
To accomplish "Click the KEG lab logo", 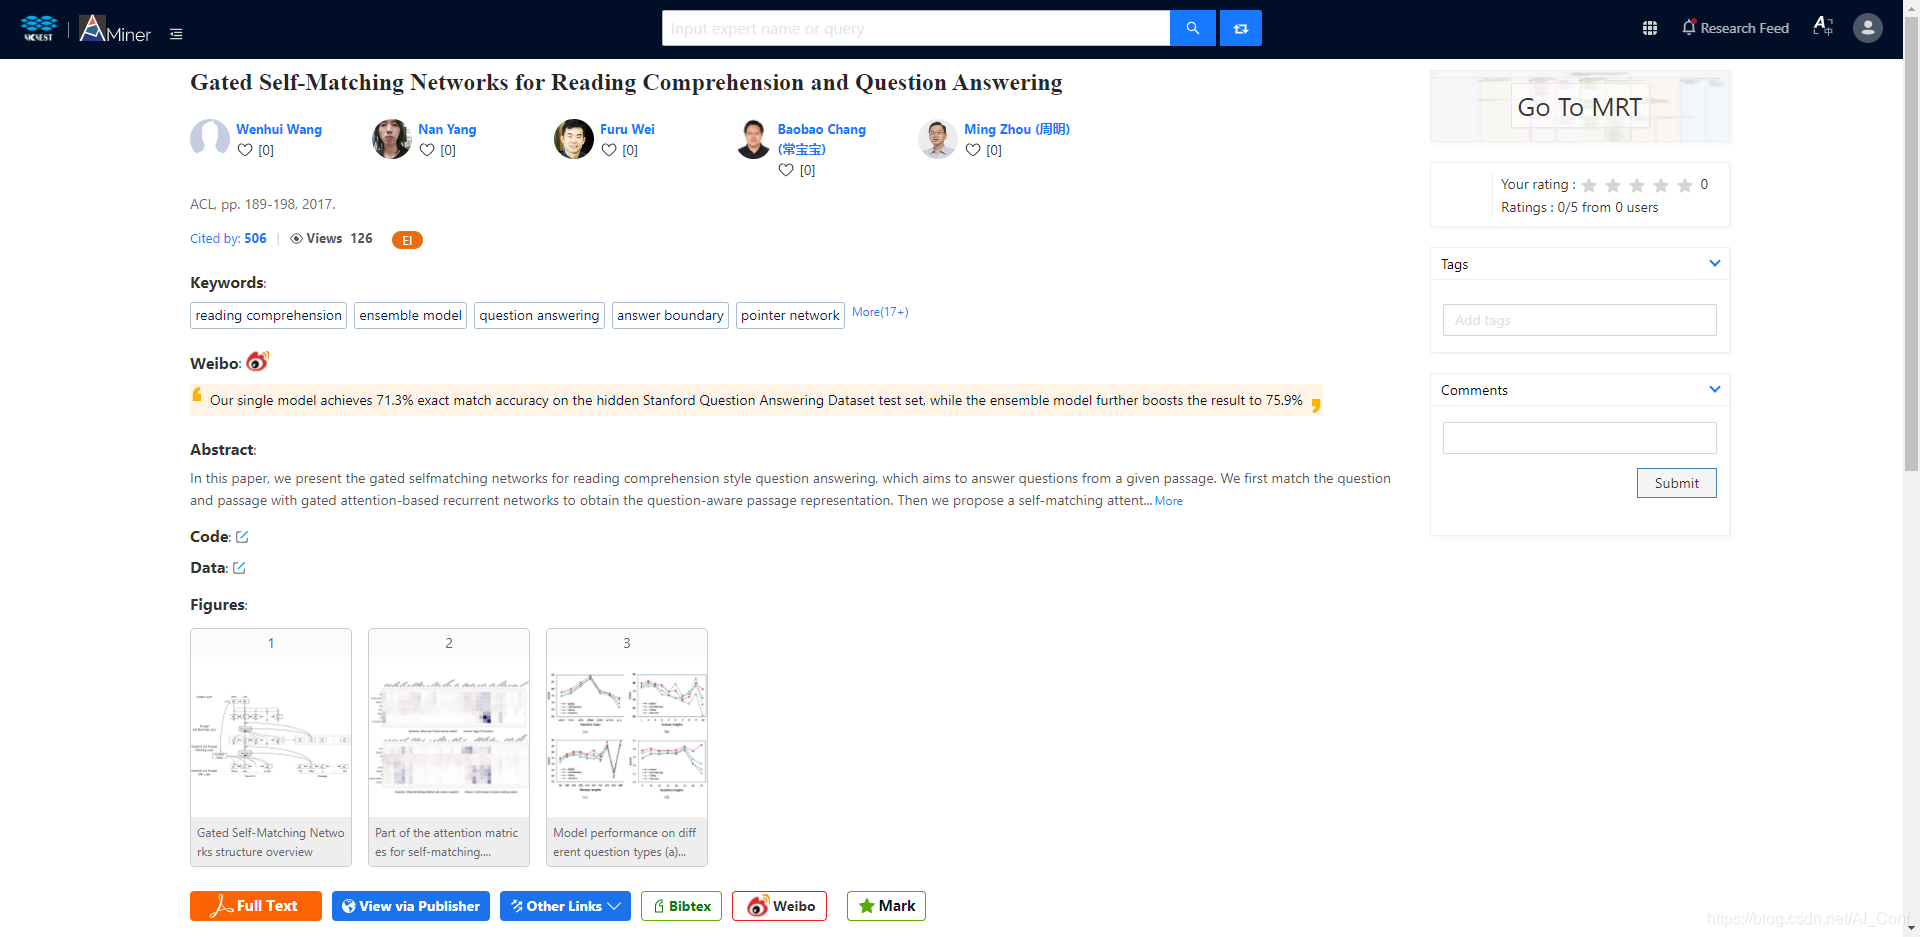I will click(39, 28).
